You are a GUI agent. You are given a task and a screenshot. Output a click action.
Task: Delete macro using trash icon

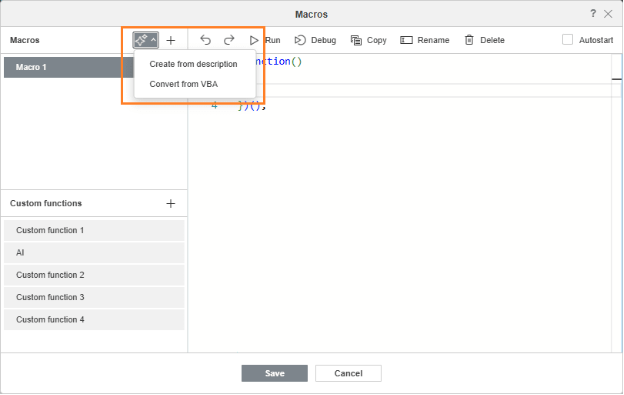click(x=469, y=40)
